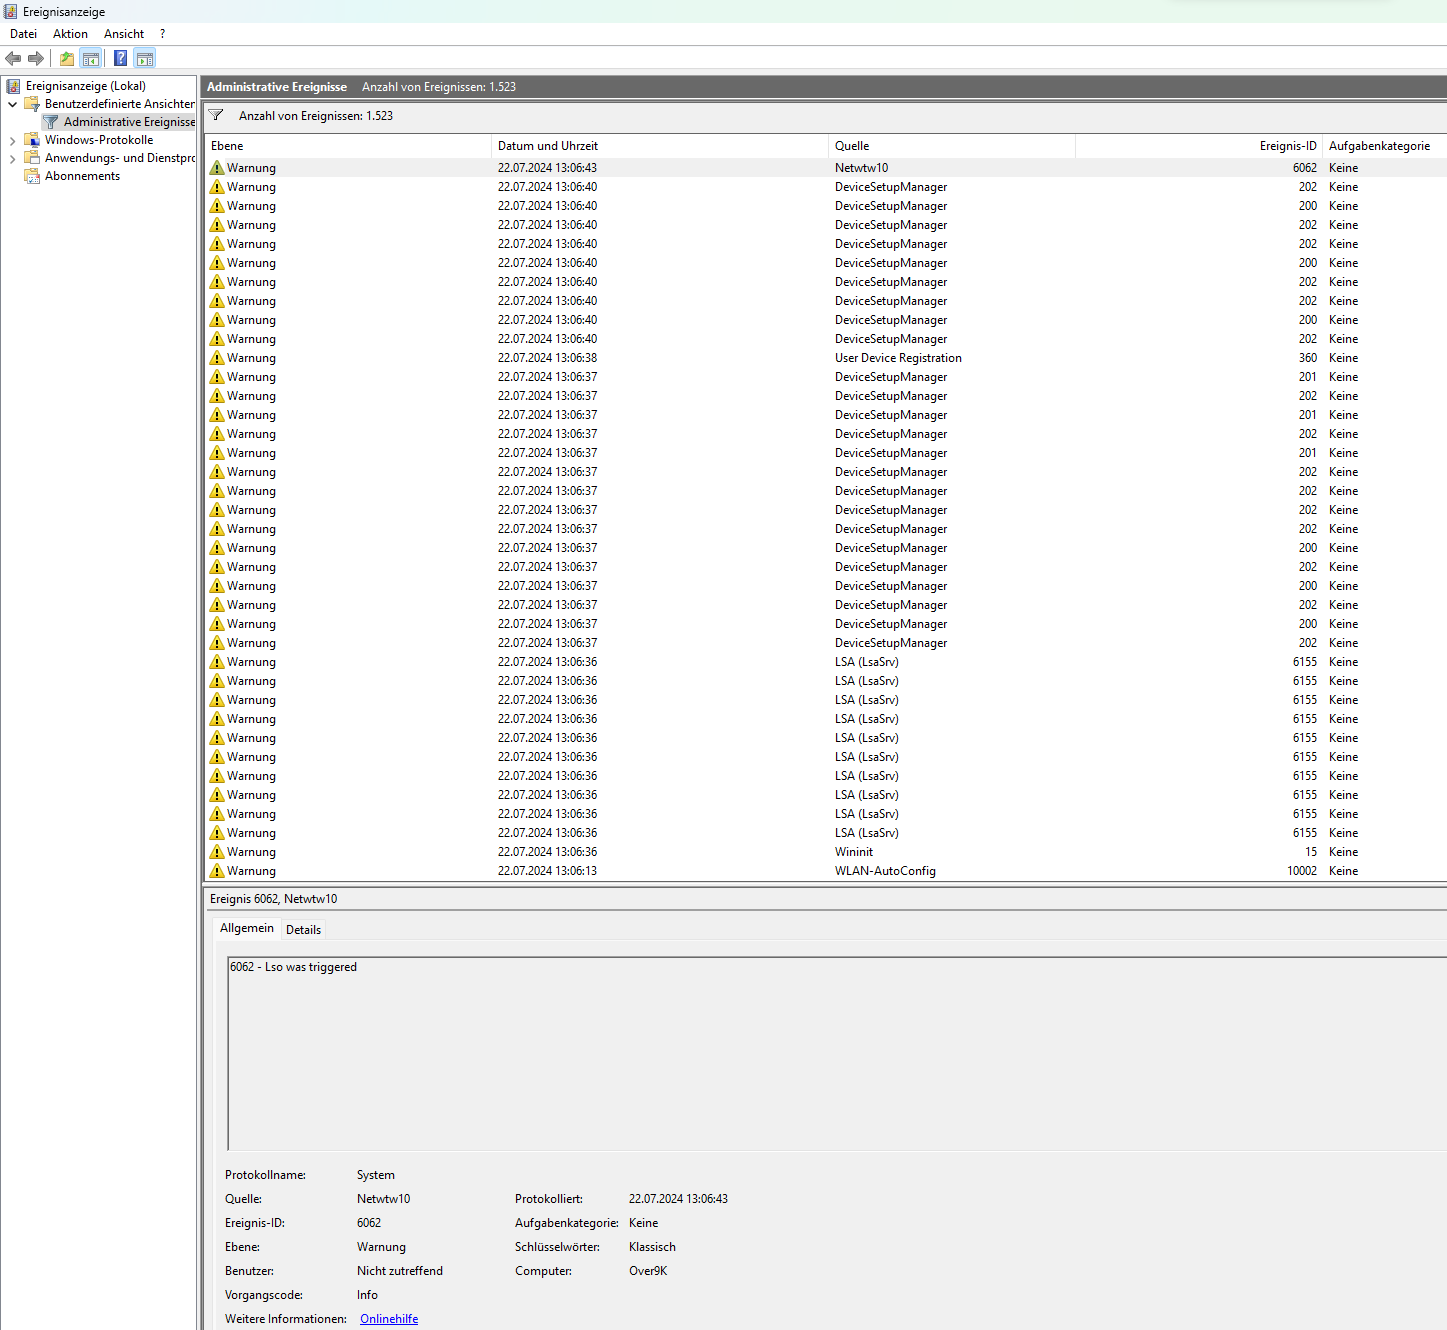Expand the Anwendungs- und Dienstprotokolle node
Image resolution: width=1447 pixels, height=1330 pixels.
click(x=12, y=158)
